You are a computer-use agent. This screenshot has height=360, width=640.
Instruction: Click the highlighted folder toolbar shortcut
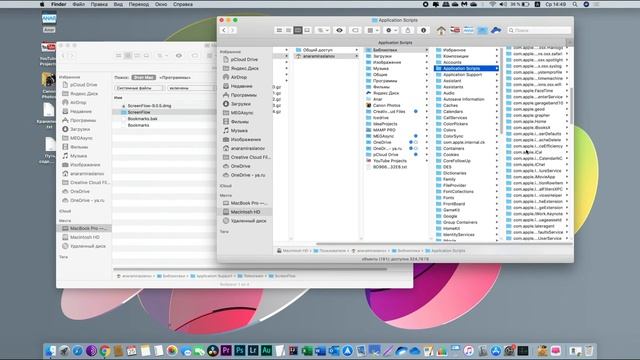coord(482,30)
